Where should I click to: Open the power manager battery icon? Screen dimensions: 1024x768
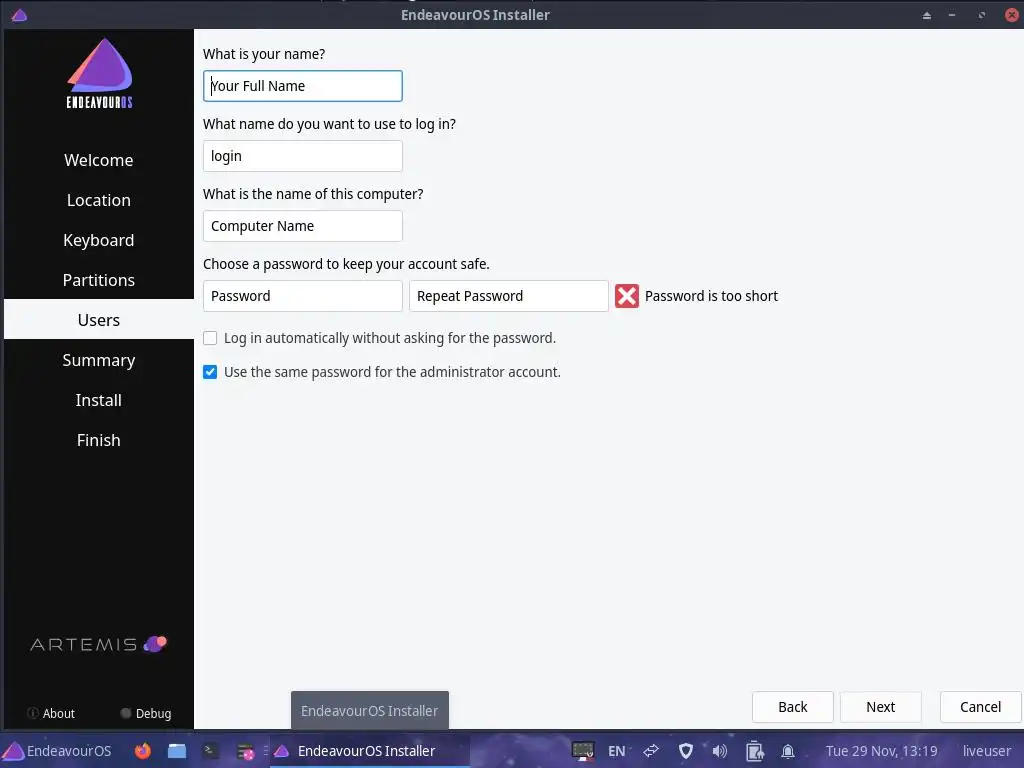[754, 751]
